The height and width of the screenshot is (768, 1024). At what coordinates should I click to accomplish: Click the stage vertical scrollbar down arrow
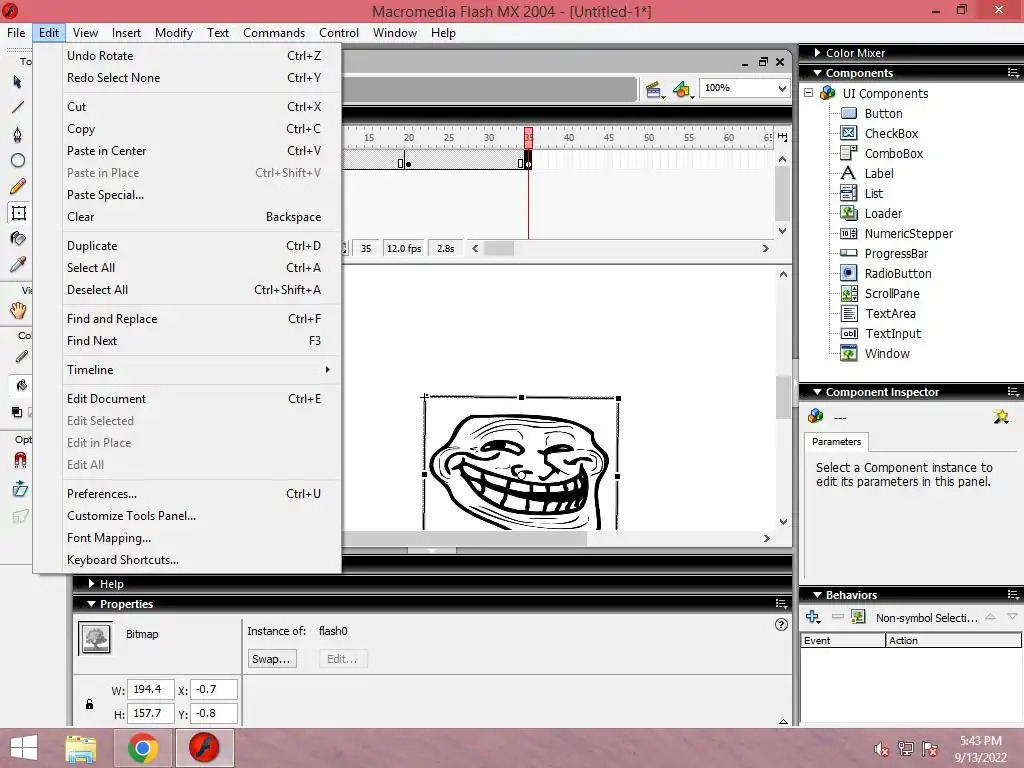tap(783, 521)
